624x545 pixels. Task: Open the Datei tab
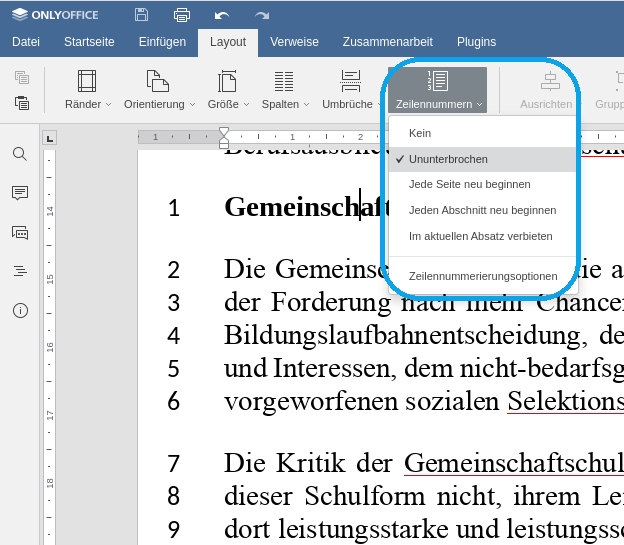click(x=26, y=42)
